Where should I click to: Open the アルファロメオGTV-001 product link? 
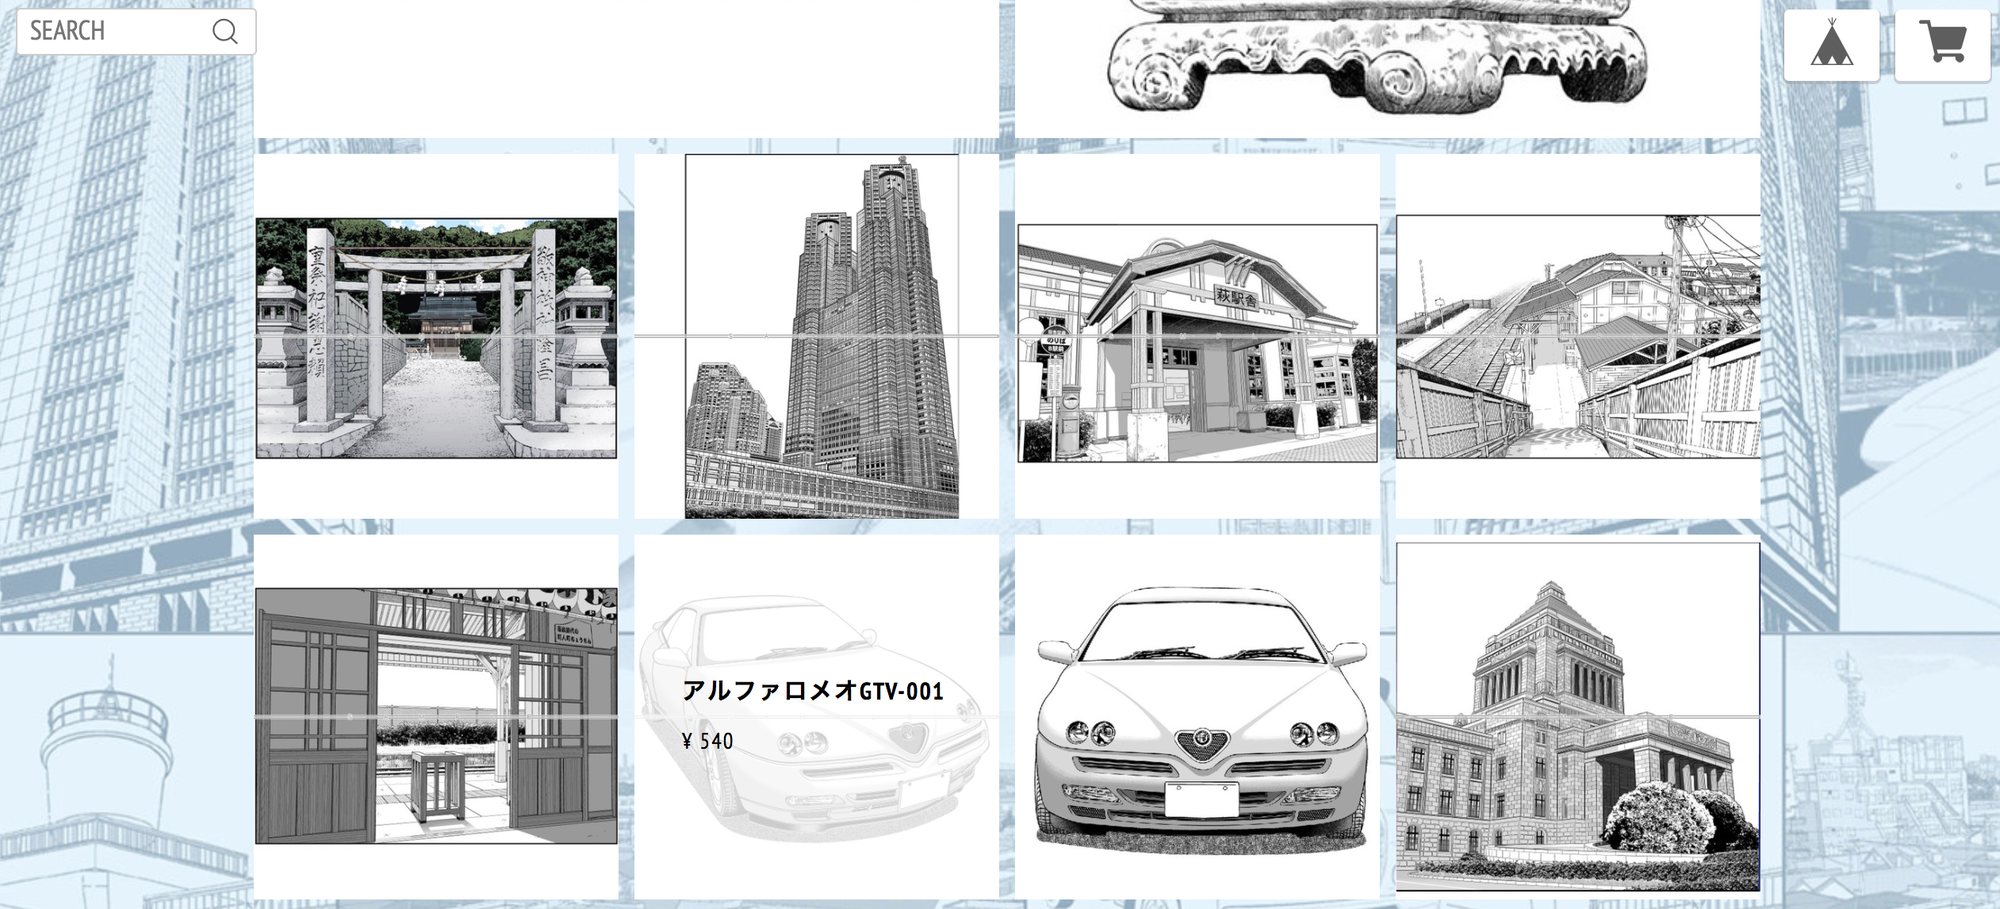(x=813, y=691)
